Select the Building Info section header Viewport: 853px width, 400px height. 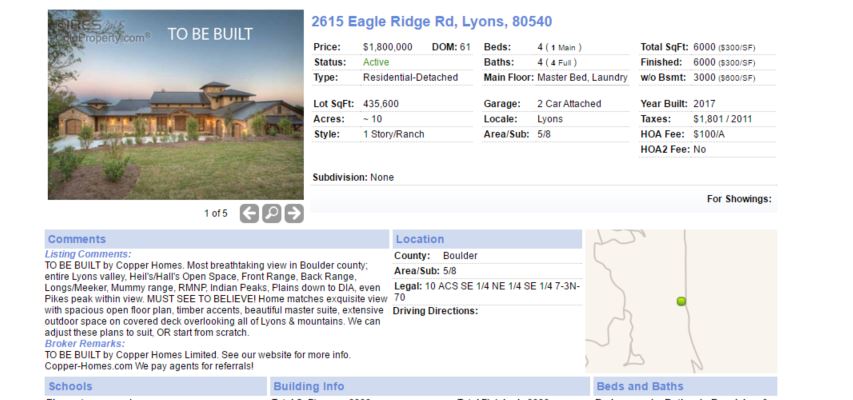click(308, 386)
